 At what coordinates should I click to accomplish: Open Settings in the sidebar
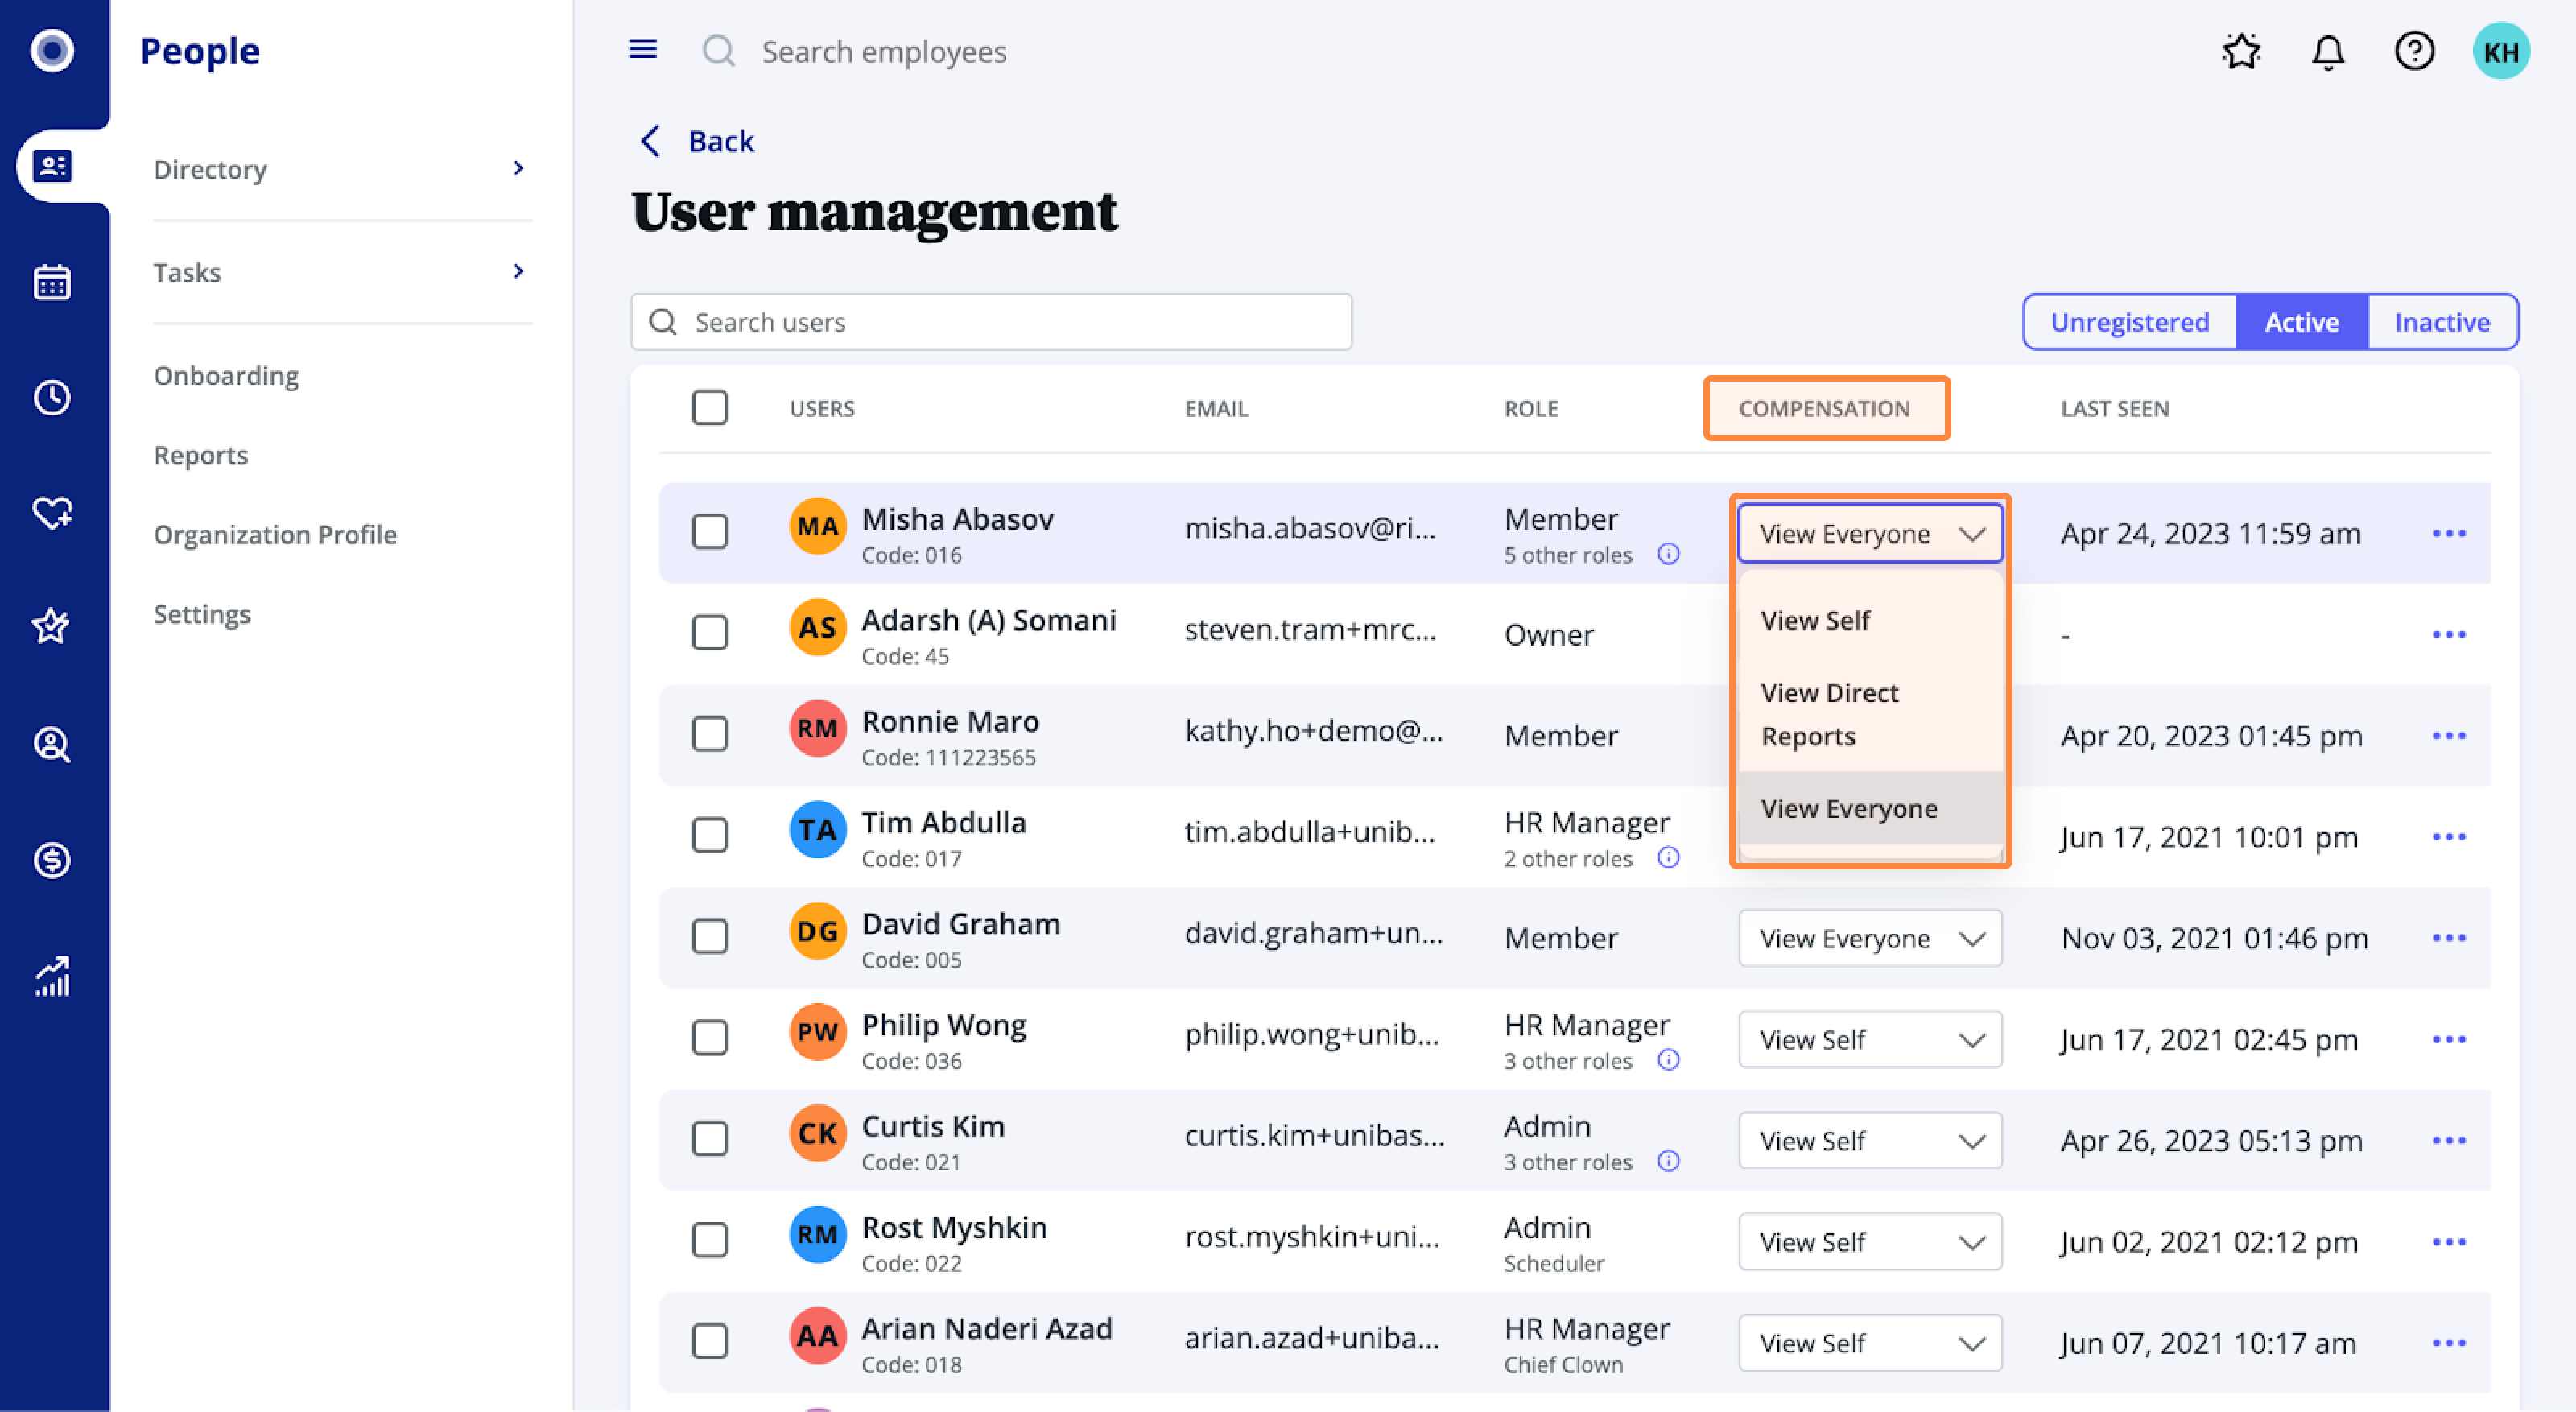pos(201,614)
